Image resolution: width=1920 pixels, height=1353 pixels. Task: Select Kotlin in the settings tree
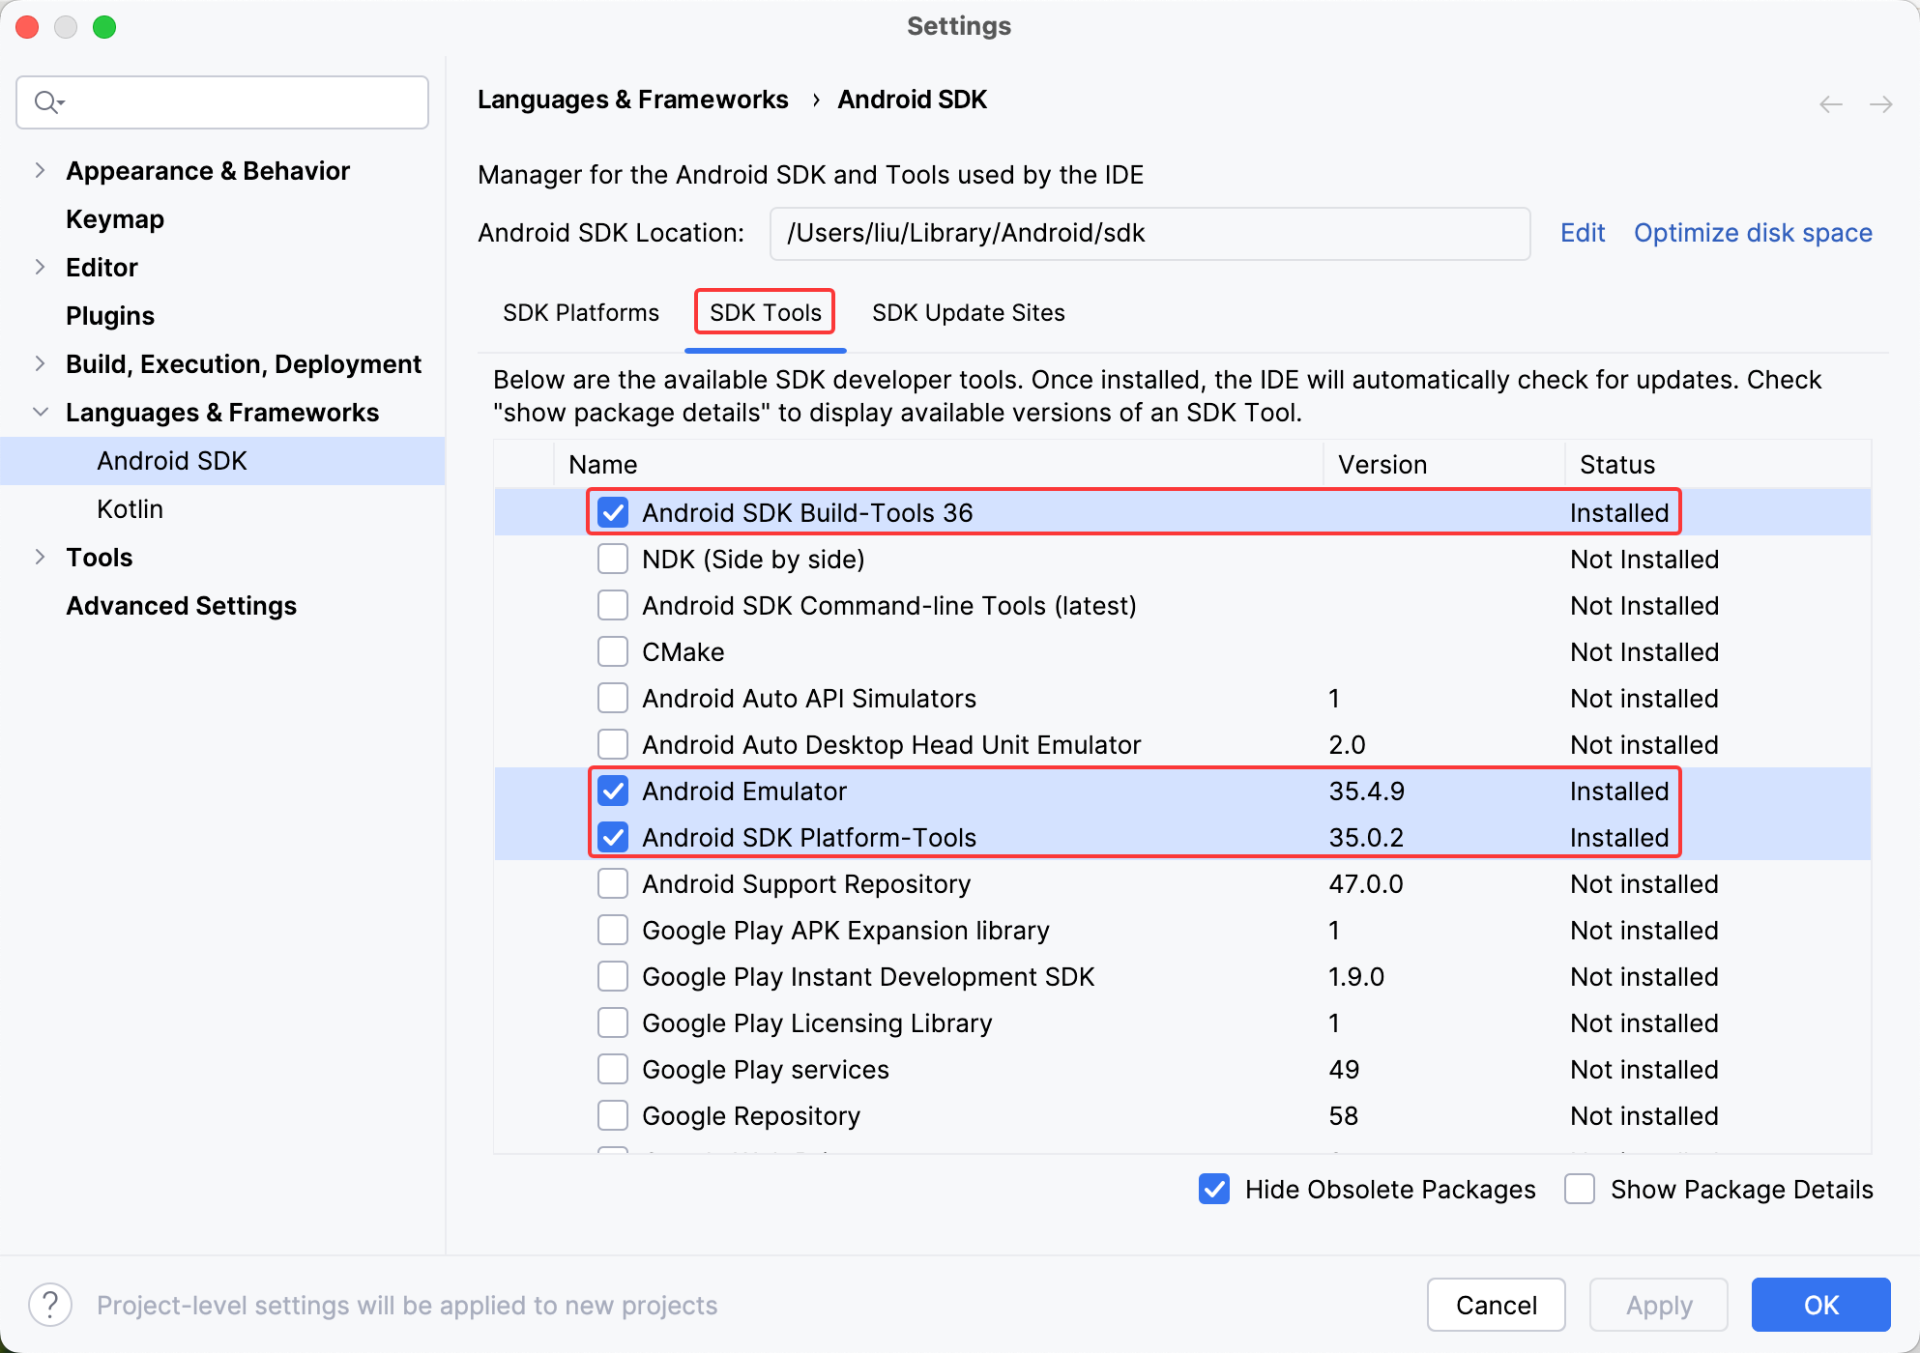pos(130,509)
